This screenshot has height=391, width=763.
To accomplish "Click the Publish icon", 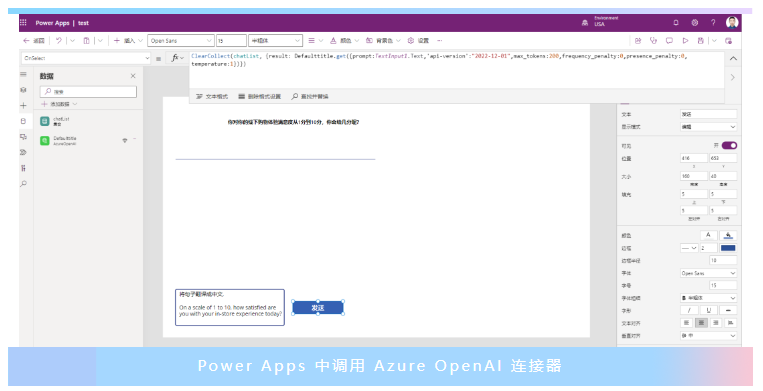I will click(x=728, y=41).
